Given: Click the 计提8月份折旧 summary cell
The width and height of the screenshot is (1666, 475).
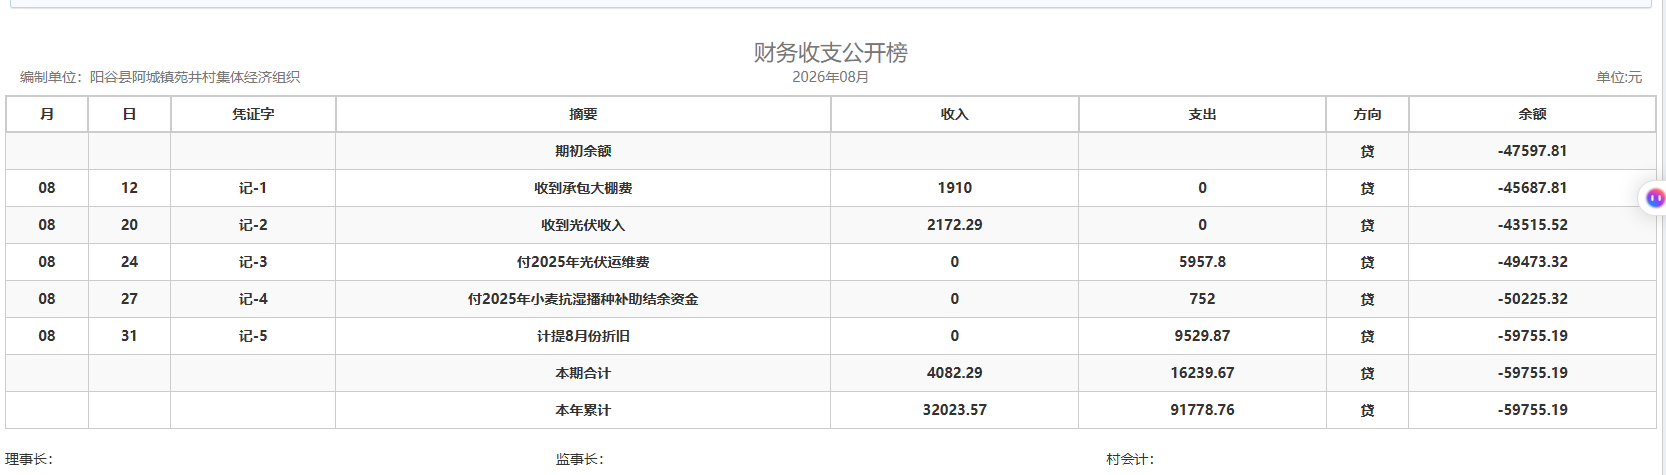Looking at the screenshot, I should (x=583, y=336).
